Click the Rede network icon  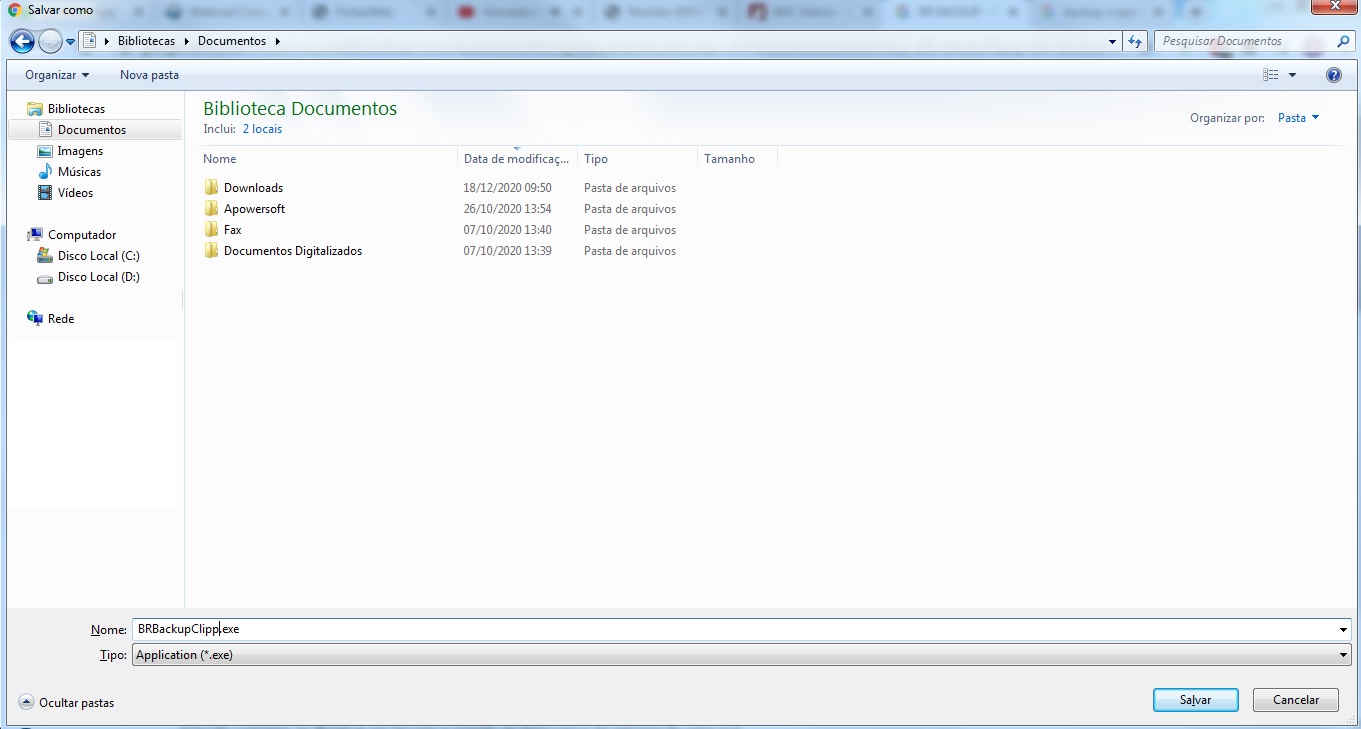[x=36, y=319]
